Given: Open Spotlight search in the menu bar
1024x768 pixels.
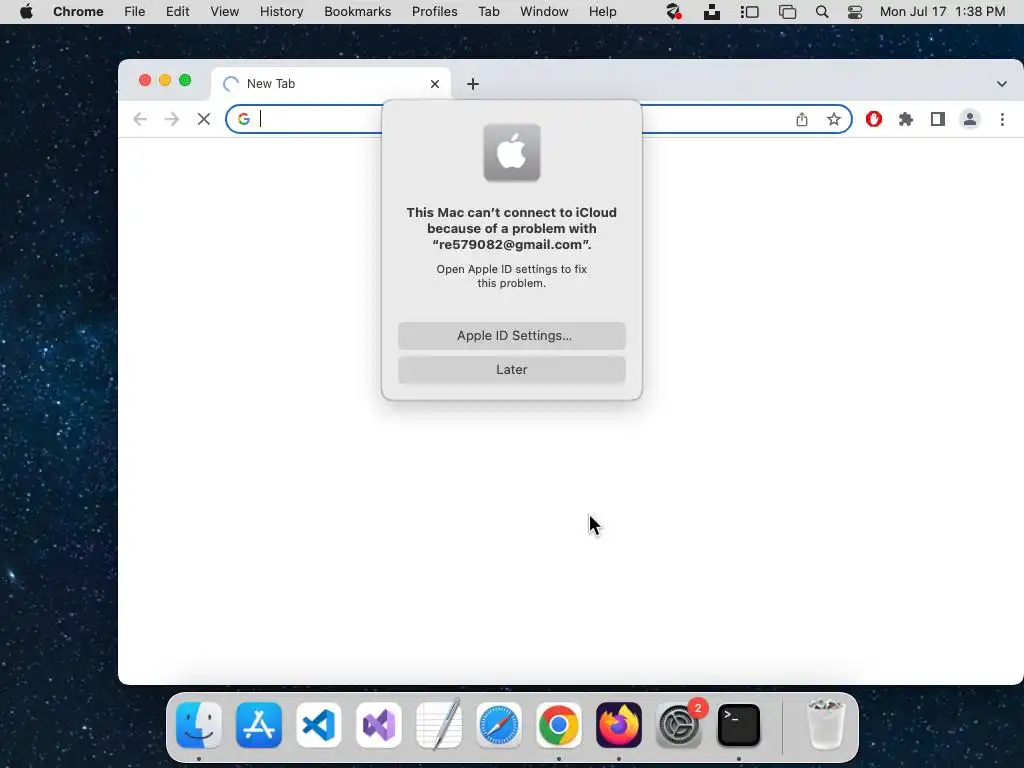Looking at the screenshot, I should [x=822, y=12].
